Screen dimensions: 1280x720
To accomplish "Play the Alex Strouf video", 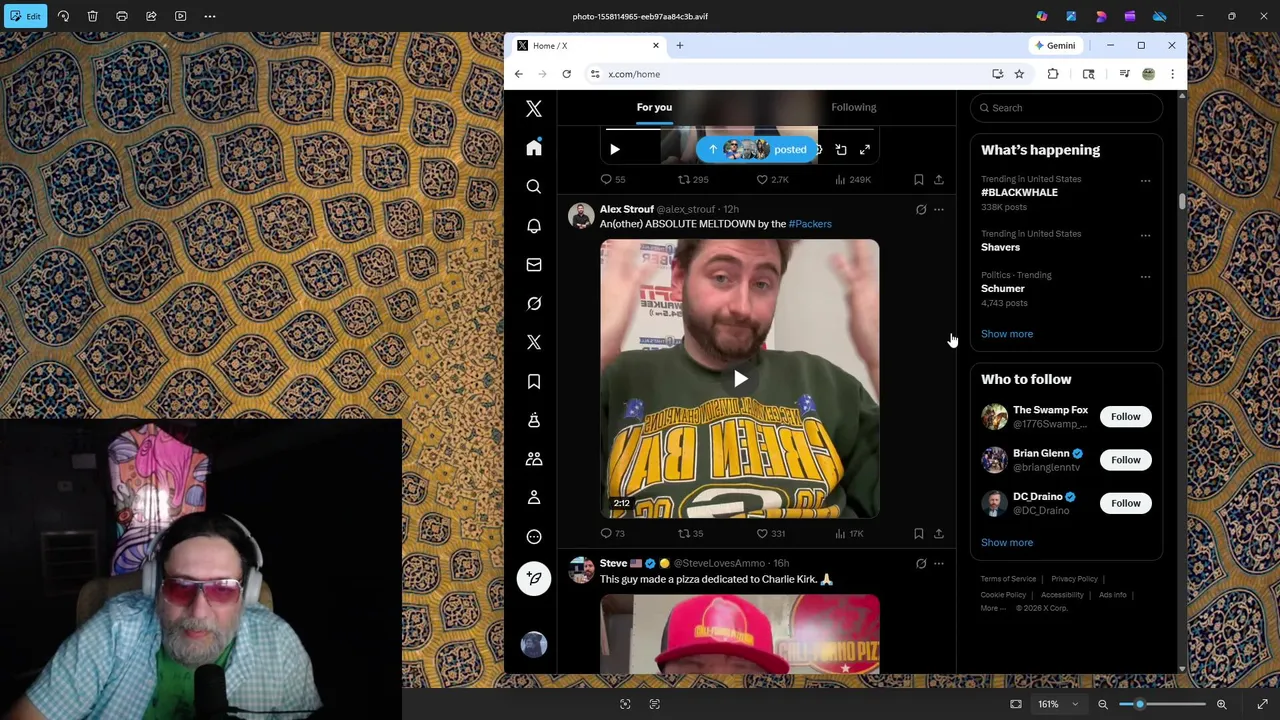I will tap(740, 379).
